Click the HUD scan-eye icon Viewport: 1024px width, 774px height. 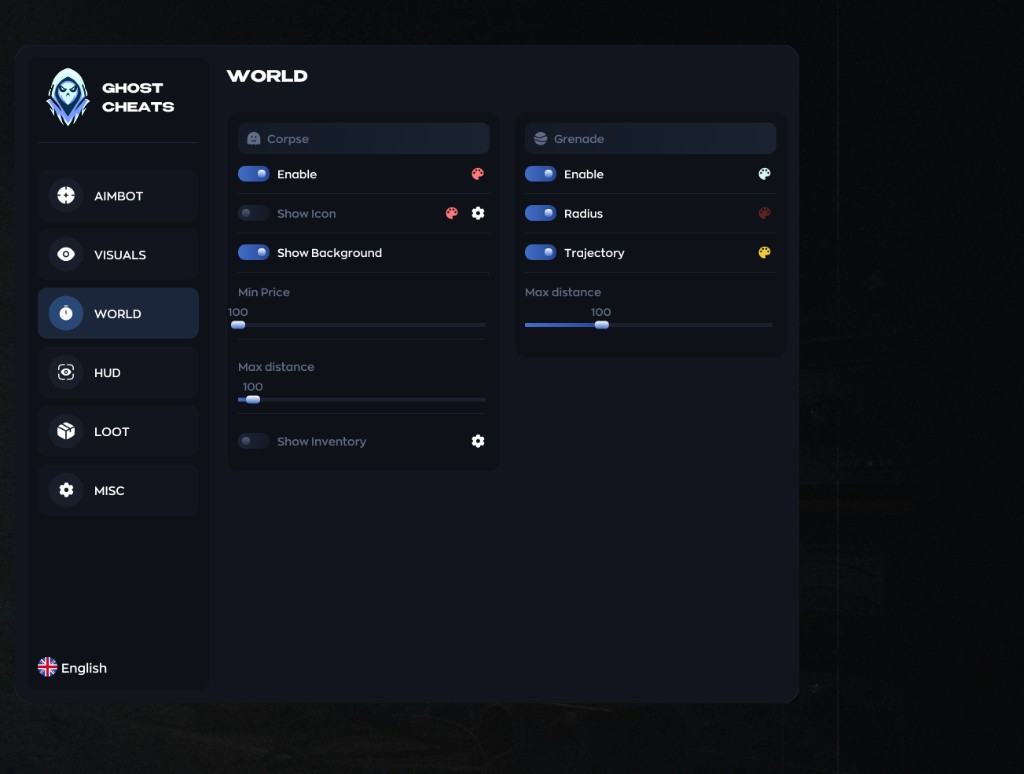pyautogui.click(x=66, y=373)
